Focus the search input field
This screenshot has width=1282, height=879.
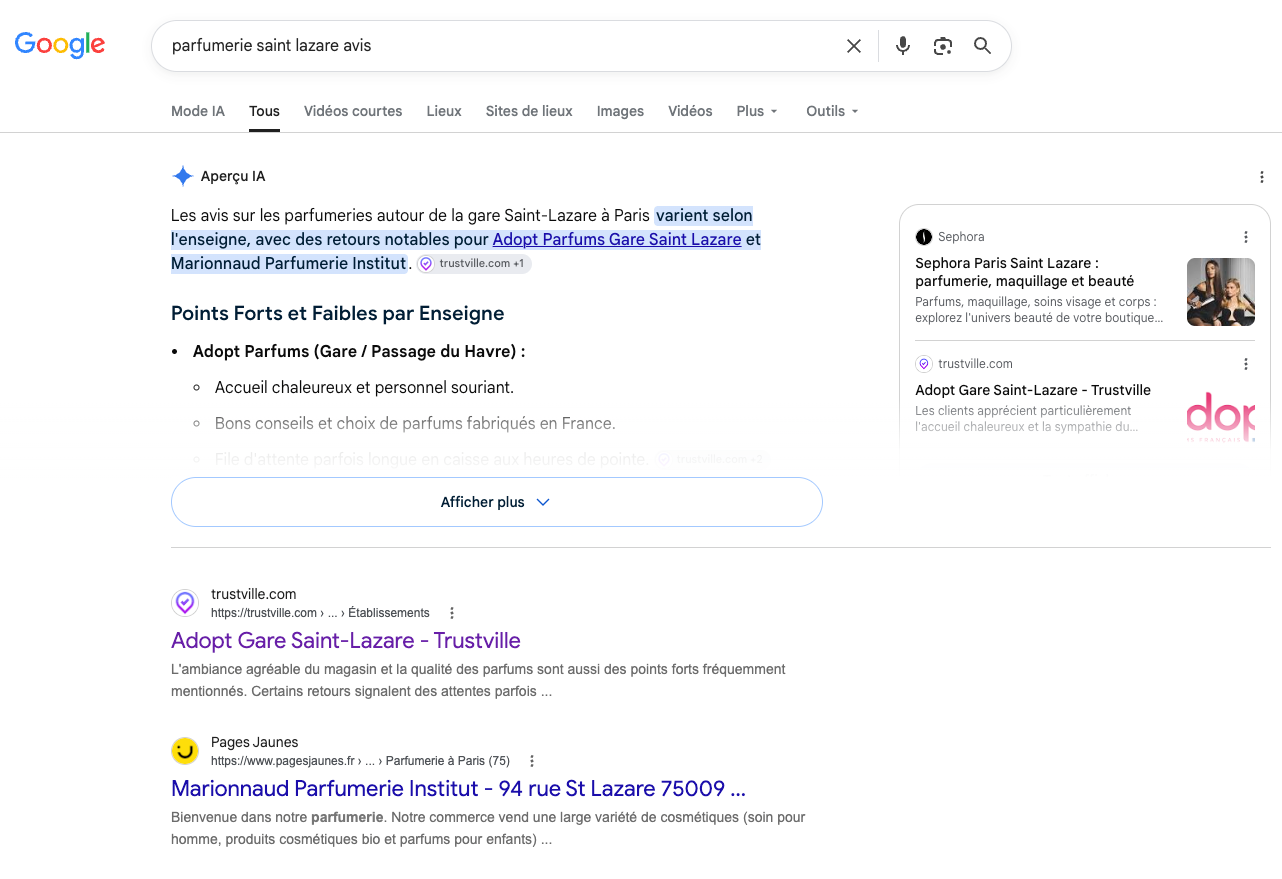(x=500, y=46)
